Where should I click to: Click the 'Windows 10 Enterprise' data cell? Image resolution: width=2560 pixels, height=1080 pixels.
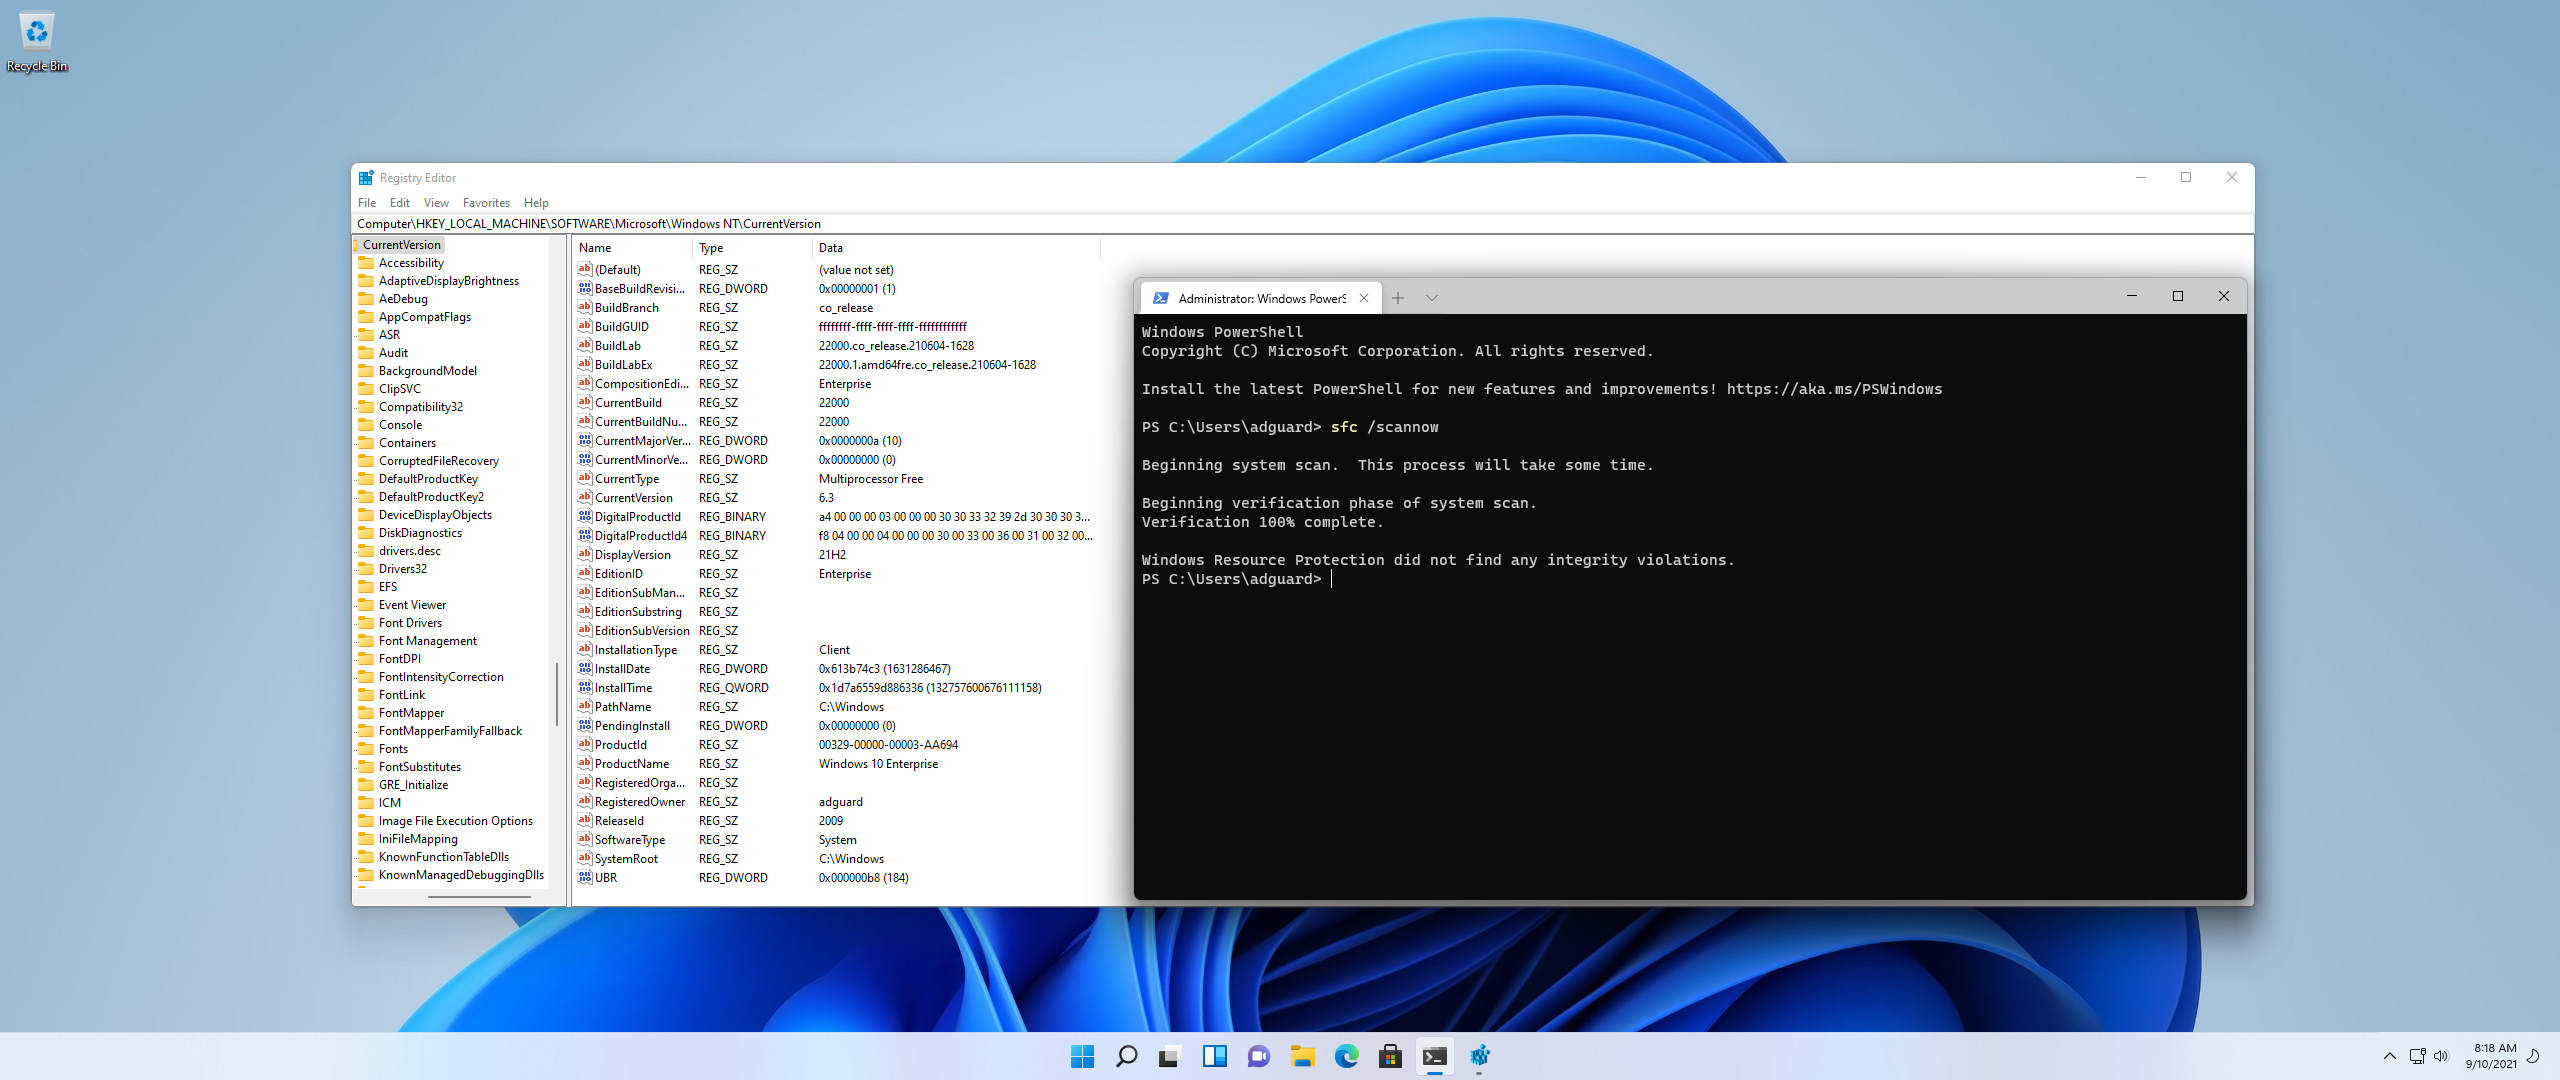[878, 764]
